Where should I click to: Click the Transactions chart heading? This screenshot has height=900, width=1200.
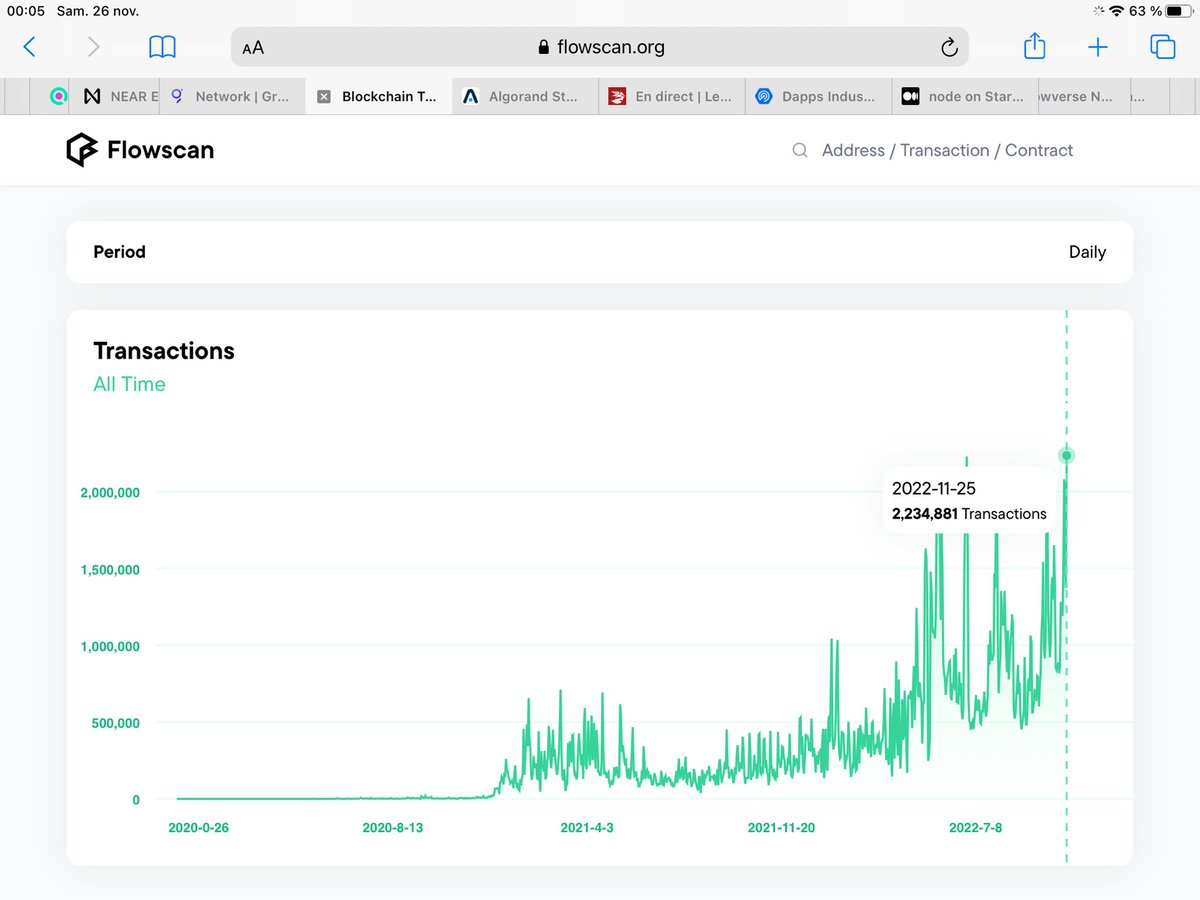coord(164,351)
